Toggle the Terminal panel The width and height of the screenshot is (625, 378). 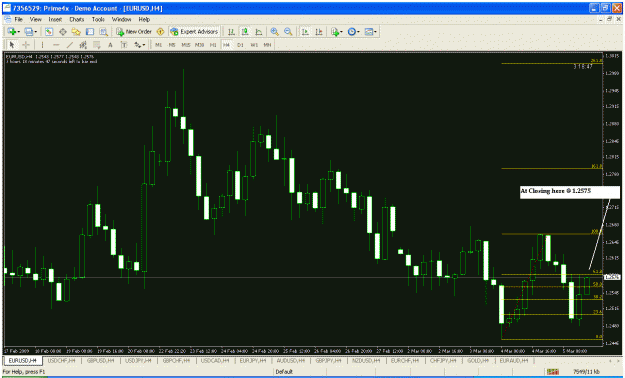pyautogui.click(x=90, y=32)
